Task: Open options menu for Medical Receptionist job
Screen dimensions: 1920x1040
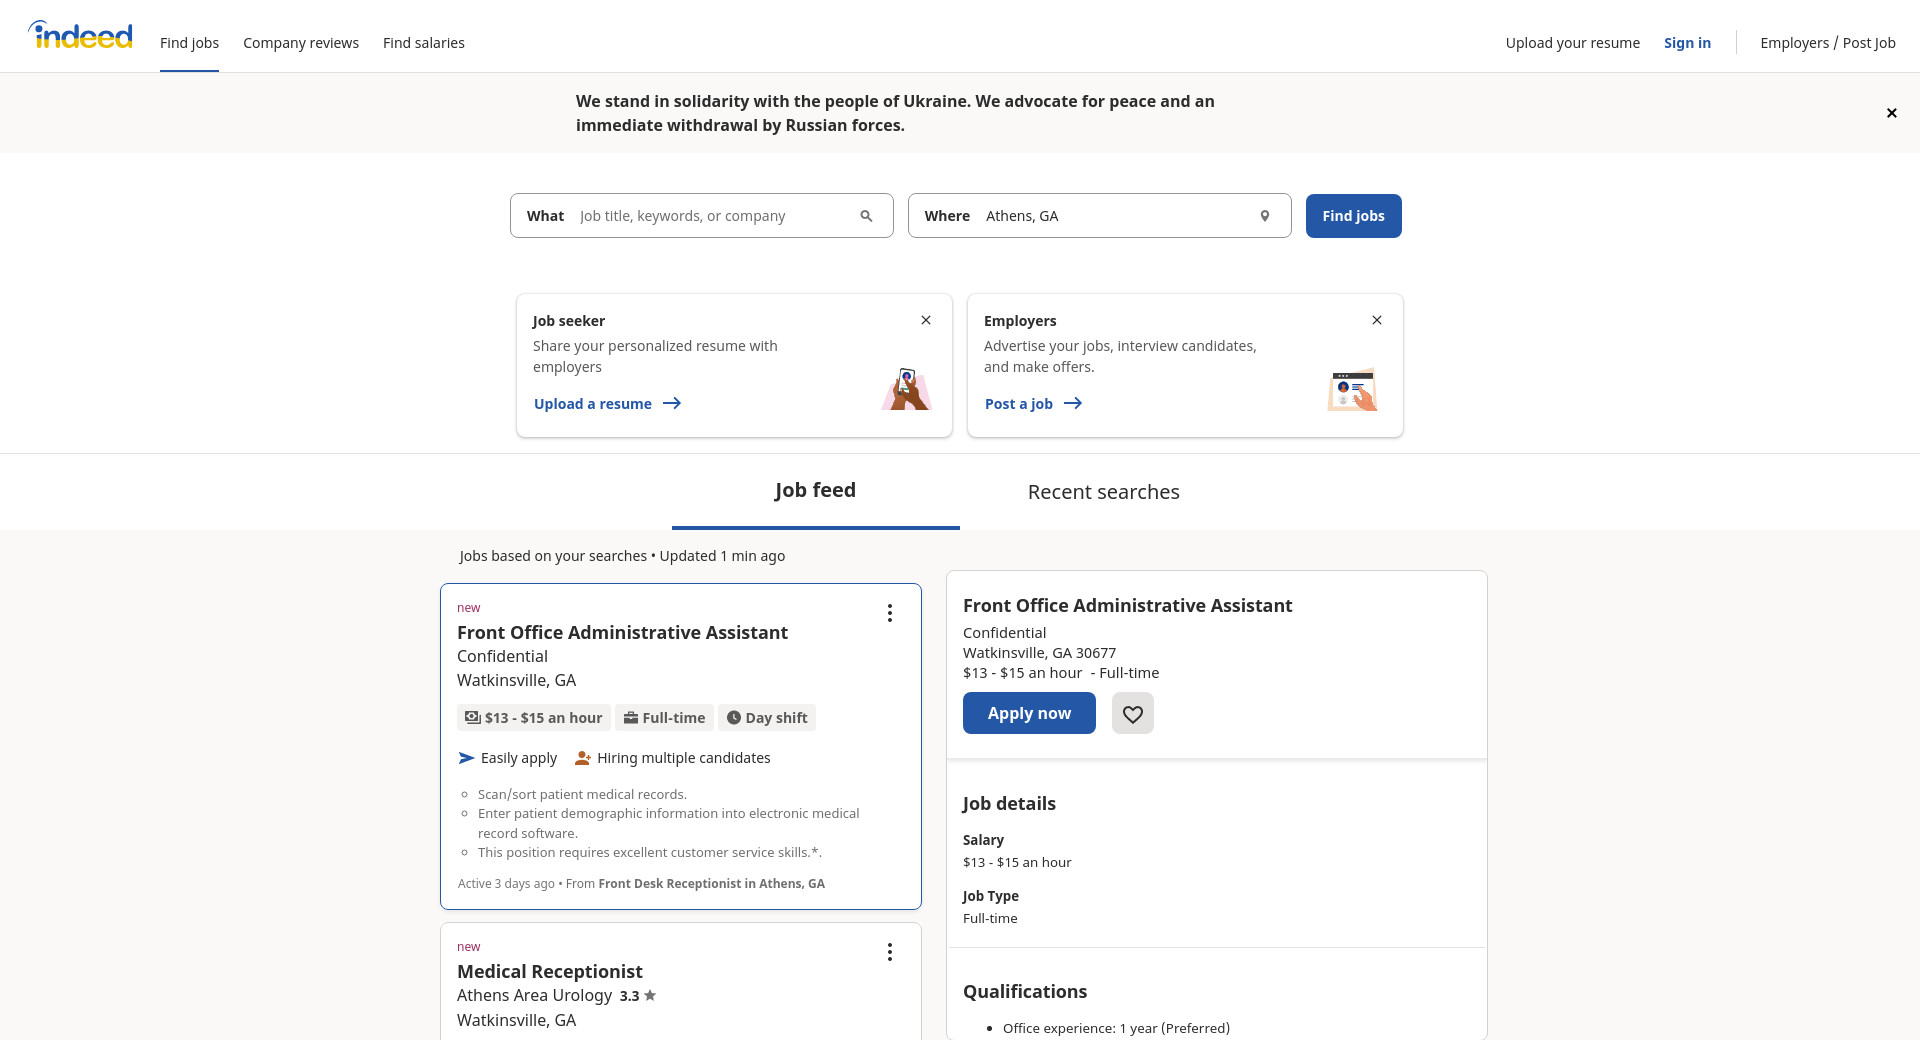Action: [x=889, y=952]
